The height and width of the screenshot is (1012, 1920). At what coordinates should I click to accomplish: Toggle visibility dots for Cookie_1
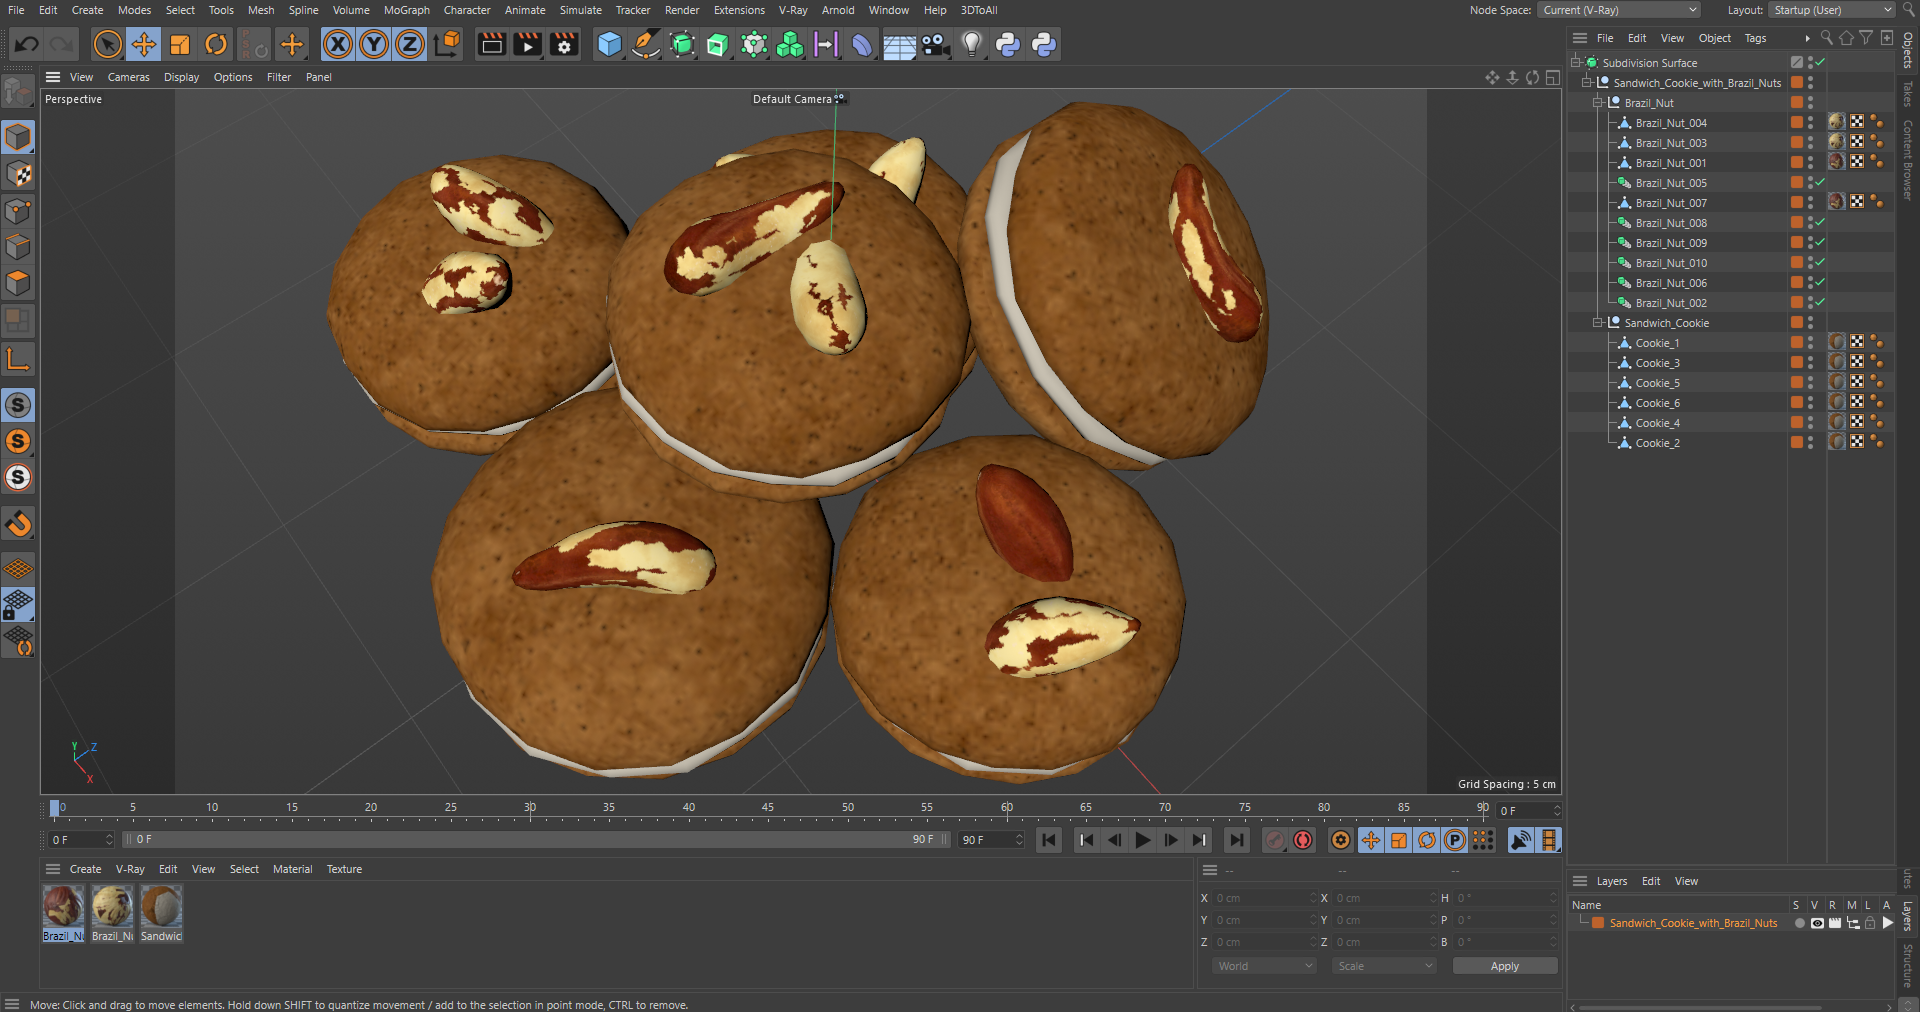[1810, 342]
